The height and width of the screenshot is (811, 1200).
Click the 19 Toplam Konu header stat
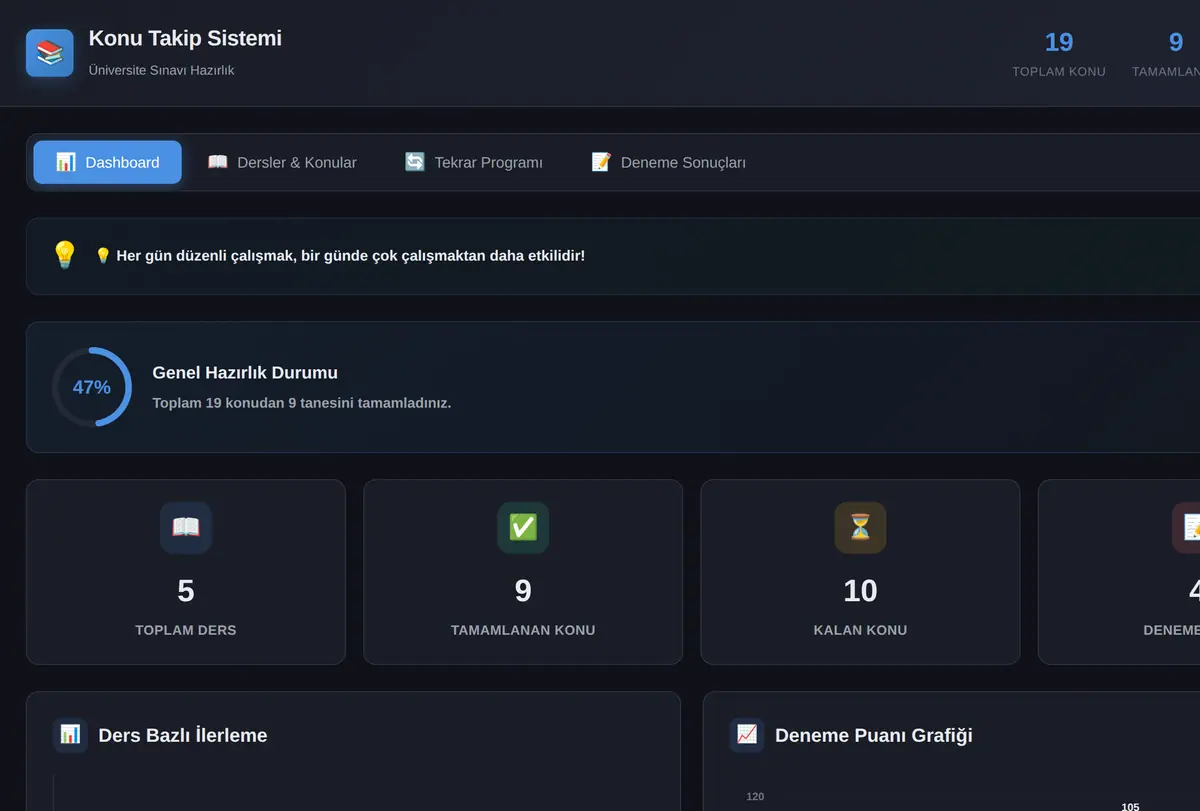[x=1059, y=54]
